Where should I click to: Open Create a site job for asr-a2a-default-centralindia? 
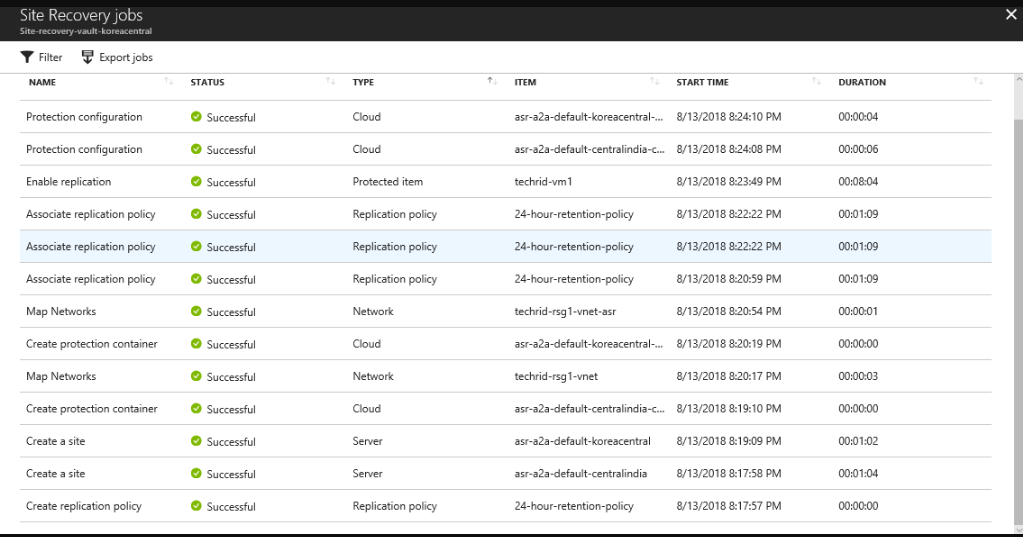click(x=506, y=473)
